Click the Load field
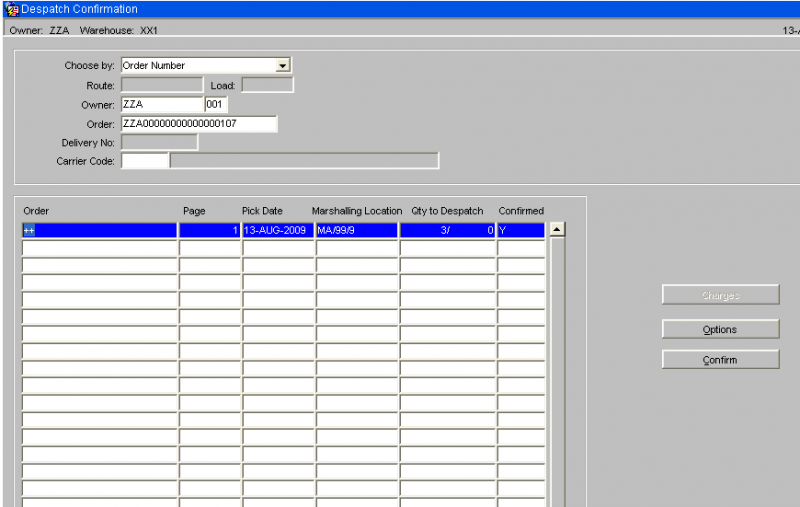The image size is (800, 507). pos(267,85)
